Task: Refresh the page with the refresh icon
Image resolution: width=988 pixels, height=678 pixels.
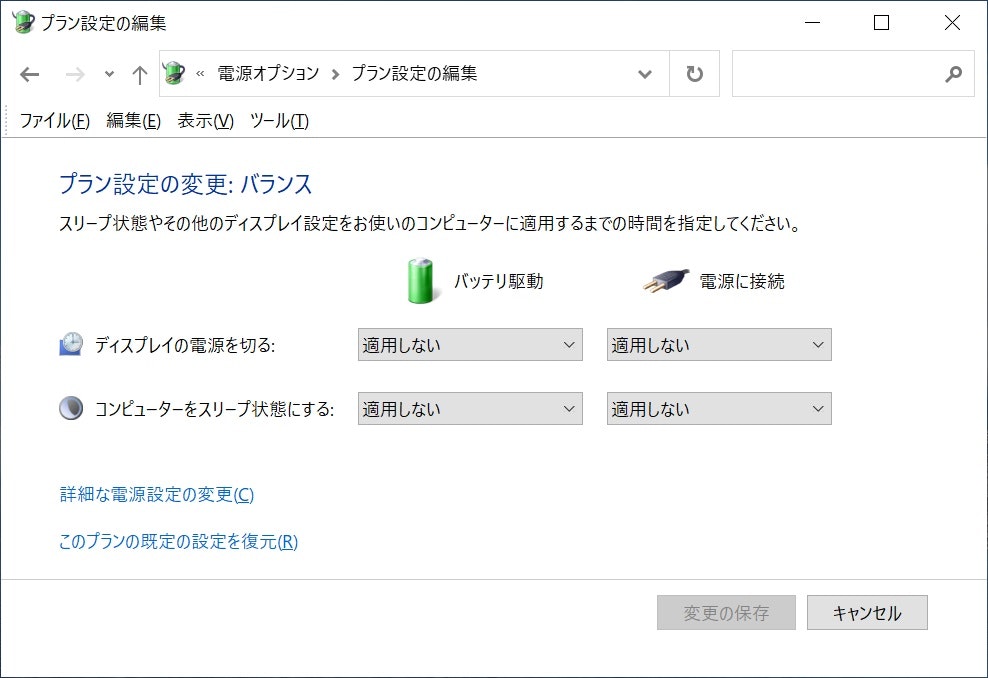Action: coord(694,74)
